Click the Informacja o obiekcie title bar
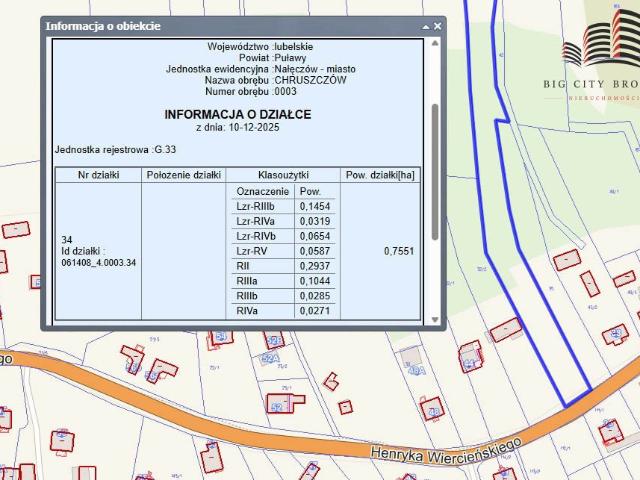 pyautogui.click(x=200, y=26)
